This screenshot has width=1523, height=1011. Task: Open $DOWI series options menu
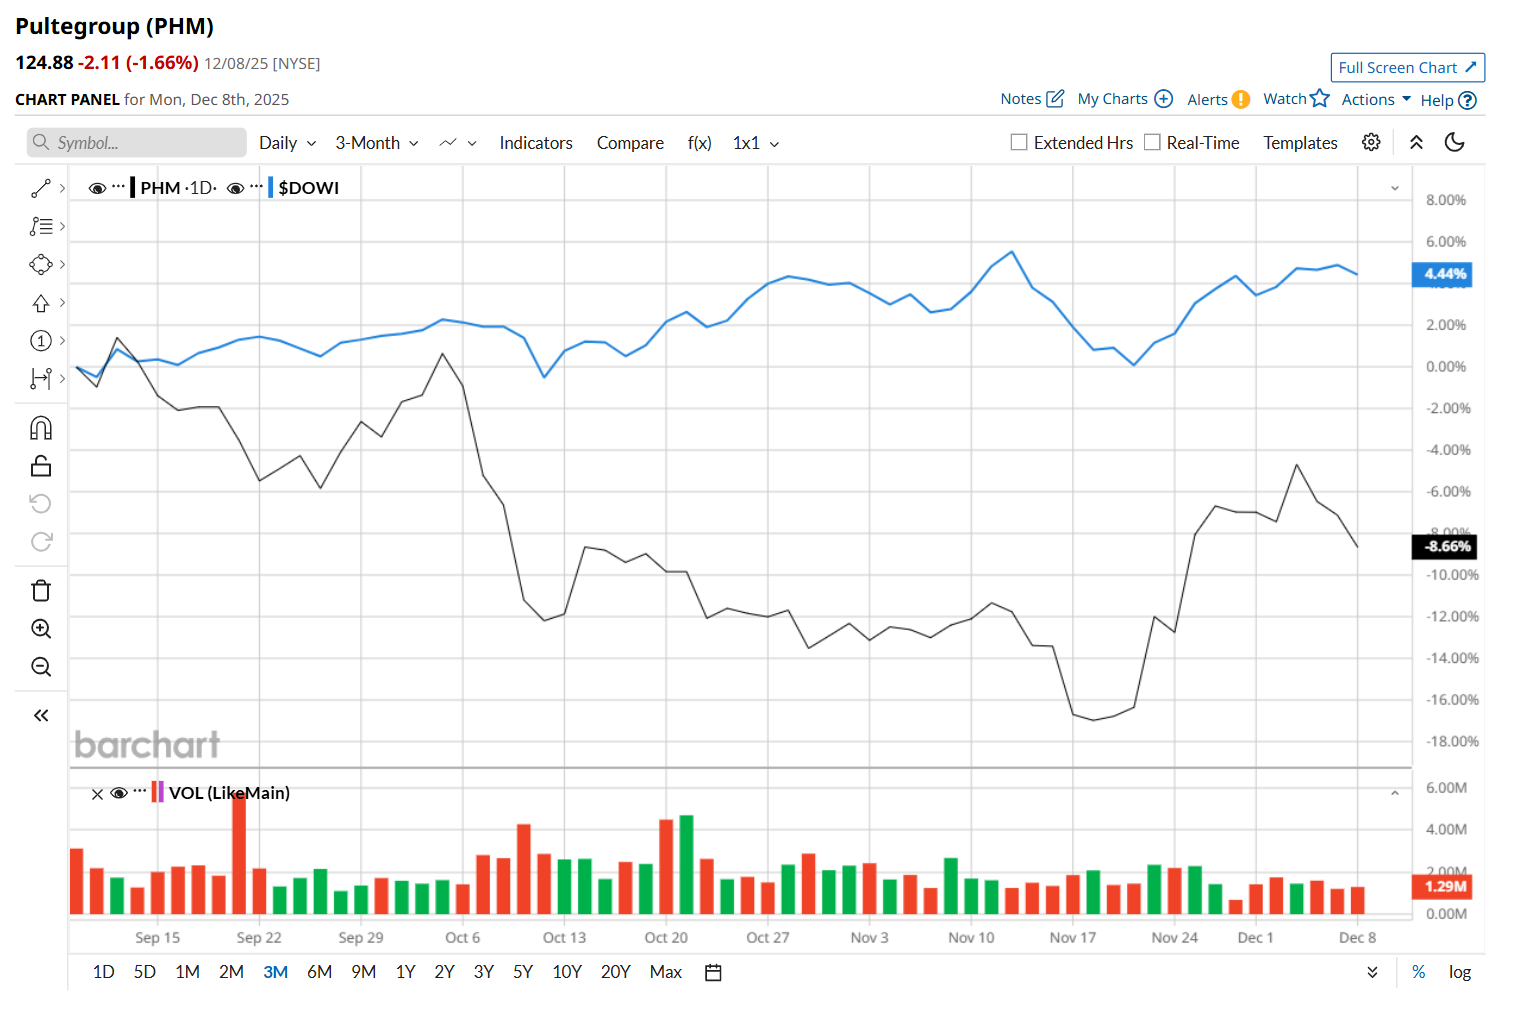point(257,187)
